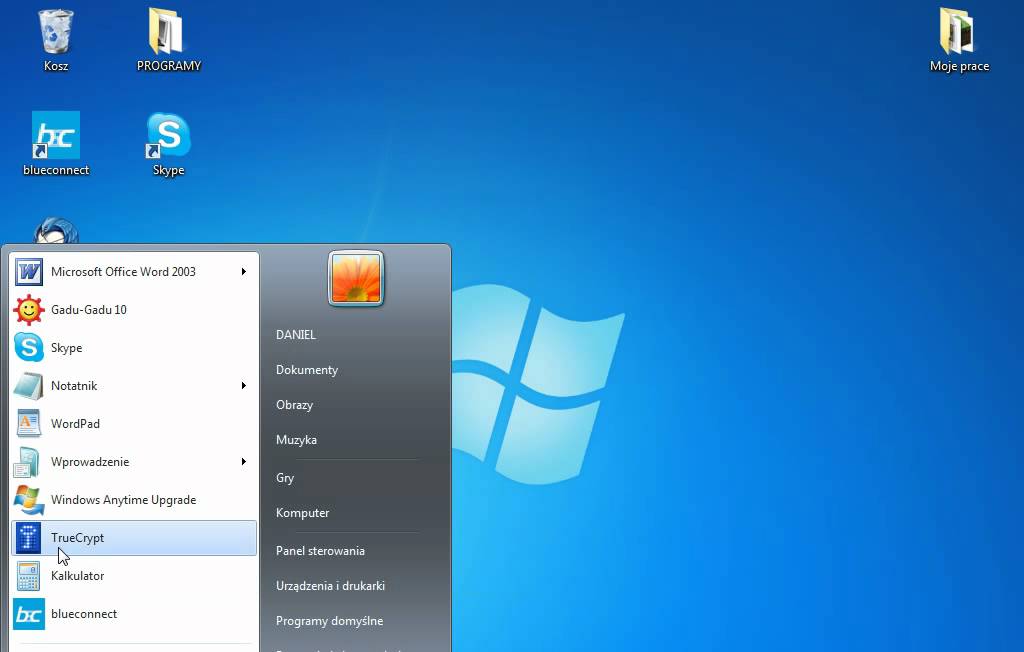This screenshot has width=1024, height=652.
Task: Open Dokumenty in the Start menu
Action: tap(307, 370)
